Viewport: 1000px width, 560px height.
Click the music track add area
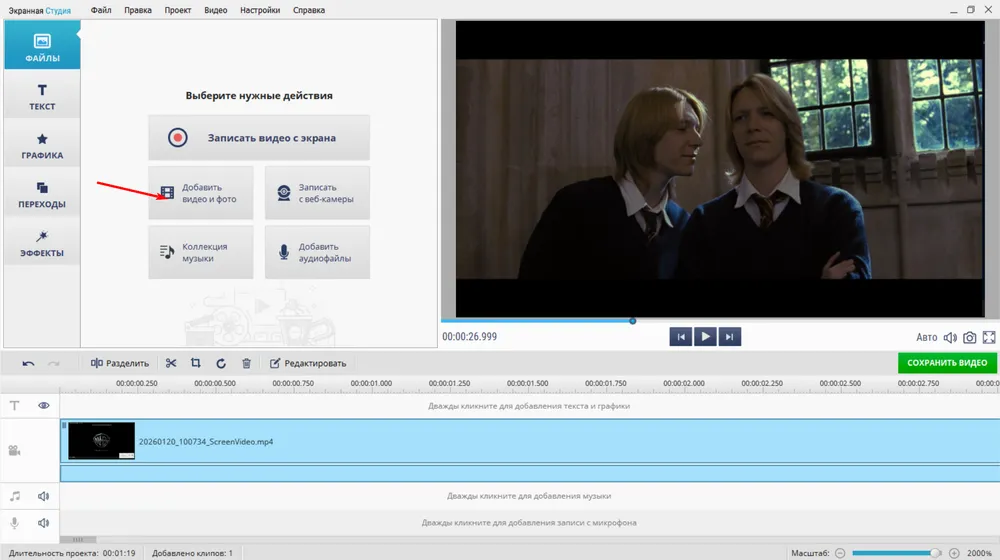click(529, 496)
